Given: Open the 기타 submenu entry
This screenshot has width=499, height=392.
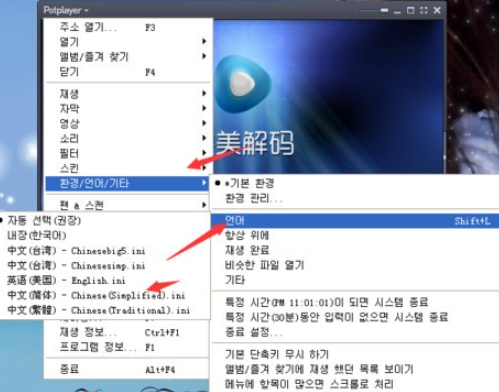Looking at the screenshot, I should 355,280.
